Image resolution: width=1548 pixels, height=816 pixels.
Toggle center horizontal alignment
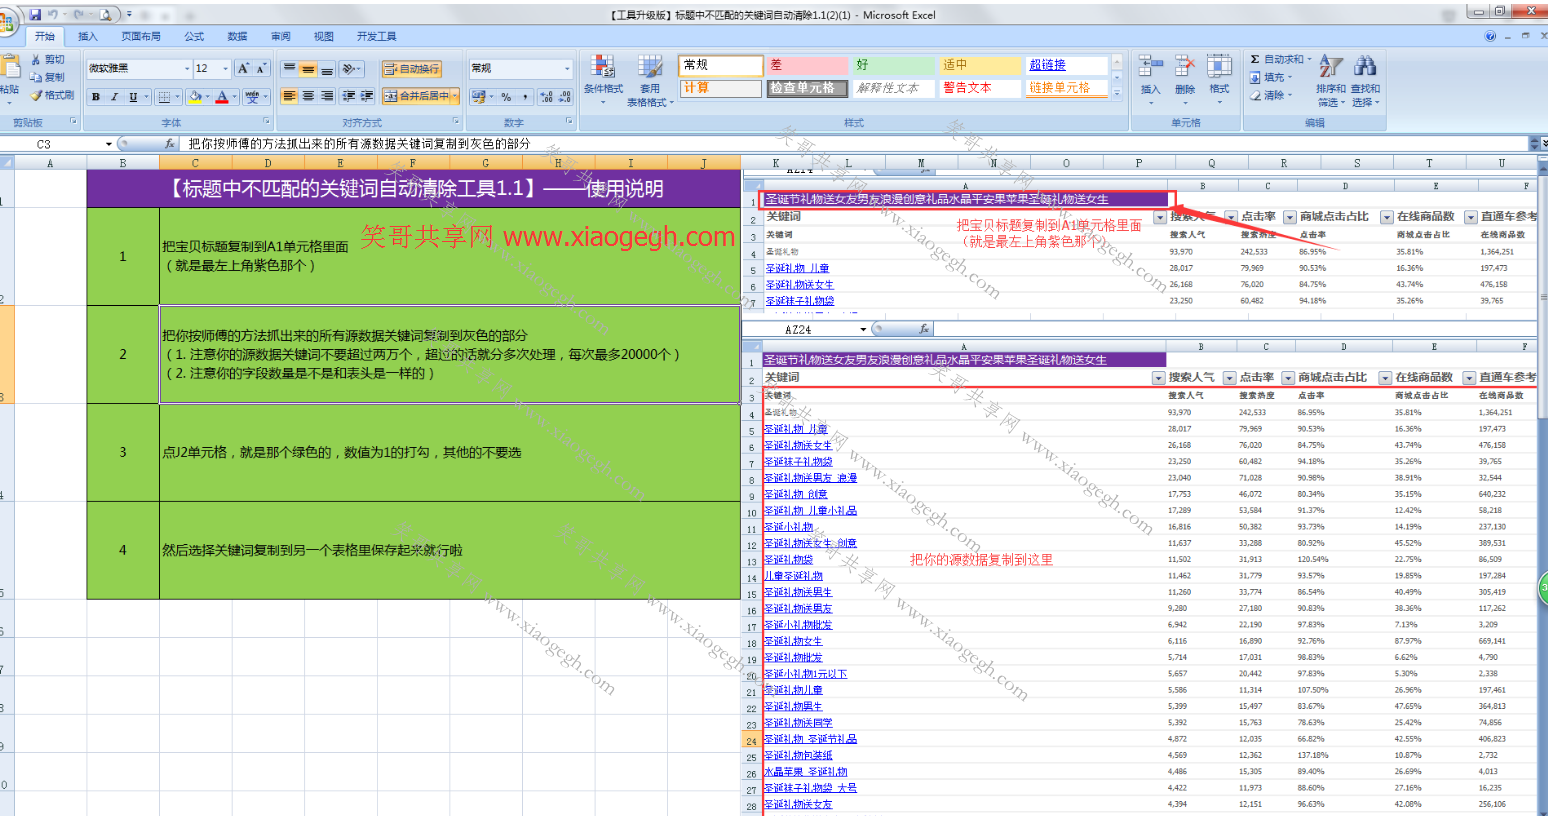tap(308, 96)
